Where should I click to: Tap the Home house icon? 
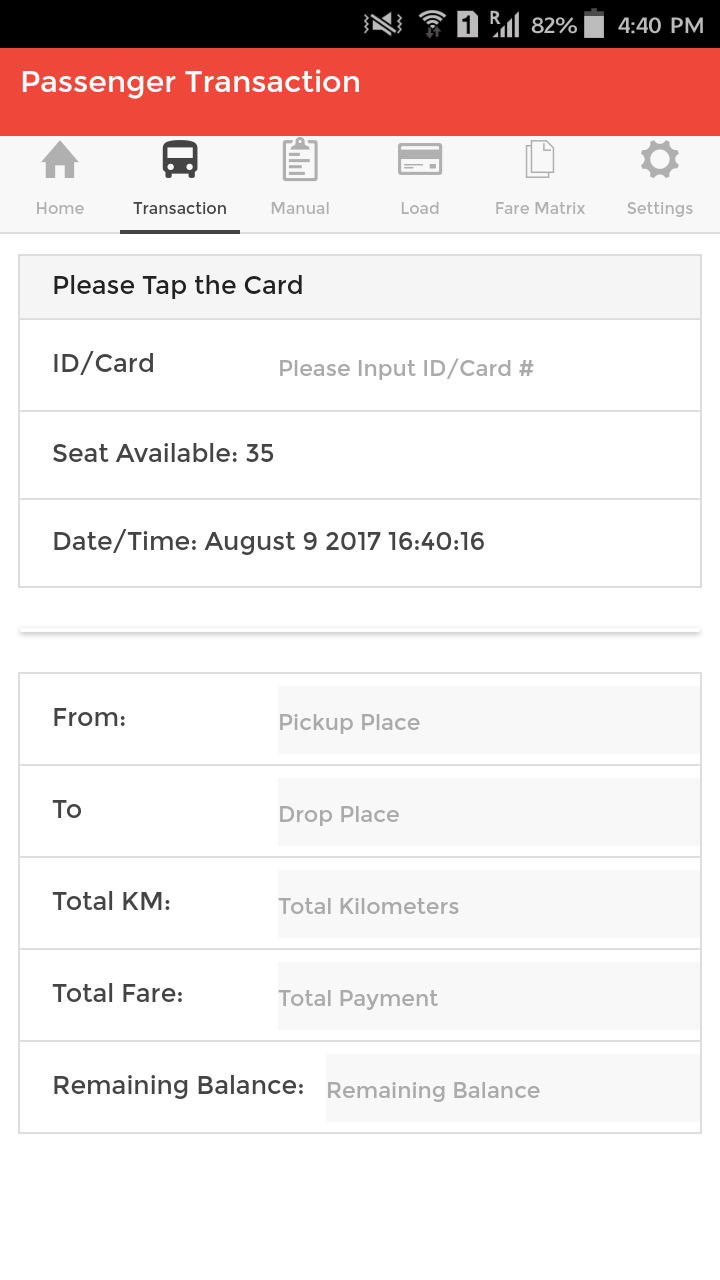[x=60, y=160]
